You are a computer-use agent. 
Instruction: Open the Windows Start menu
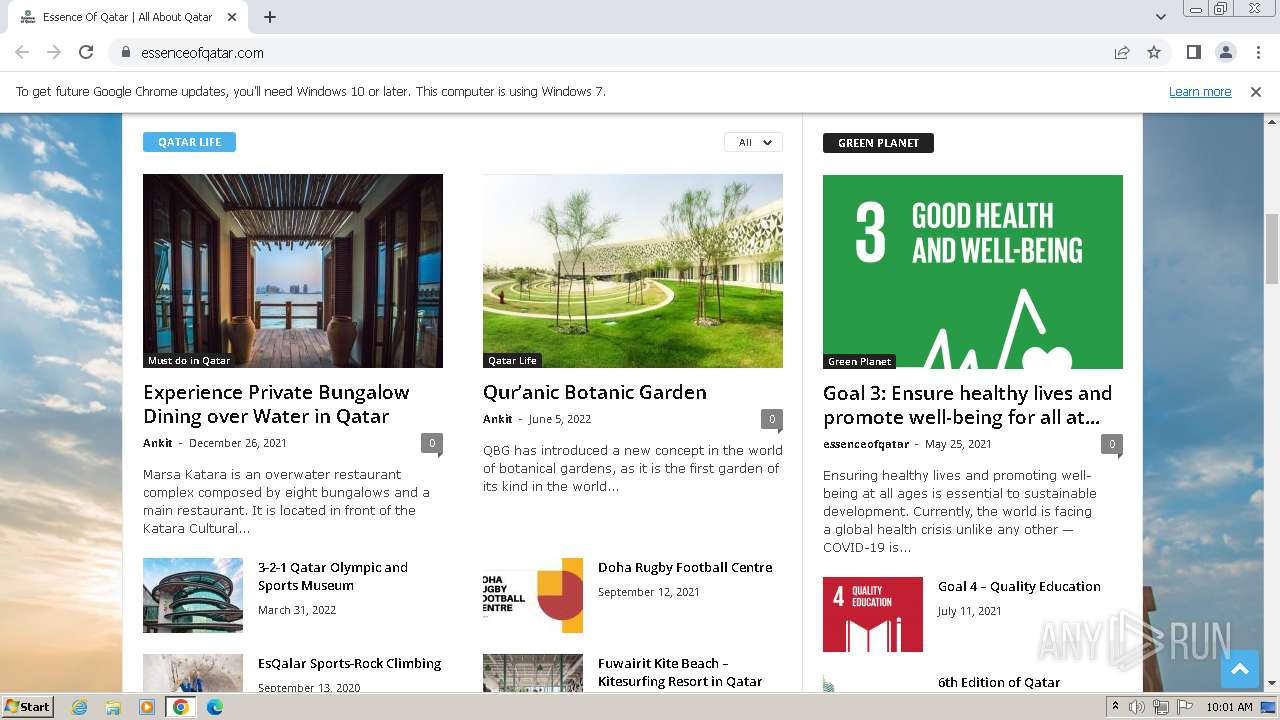point(27,706)
